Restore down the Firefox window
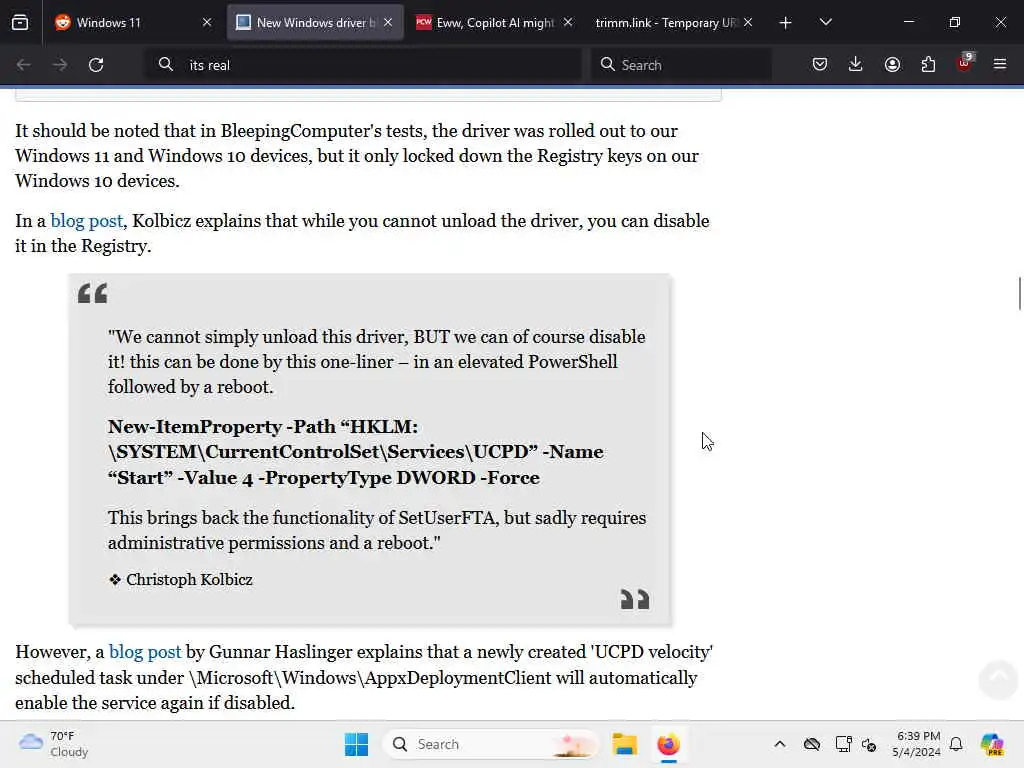 (x=955, y=22)
